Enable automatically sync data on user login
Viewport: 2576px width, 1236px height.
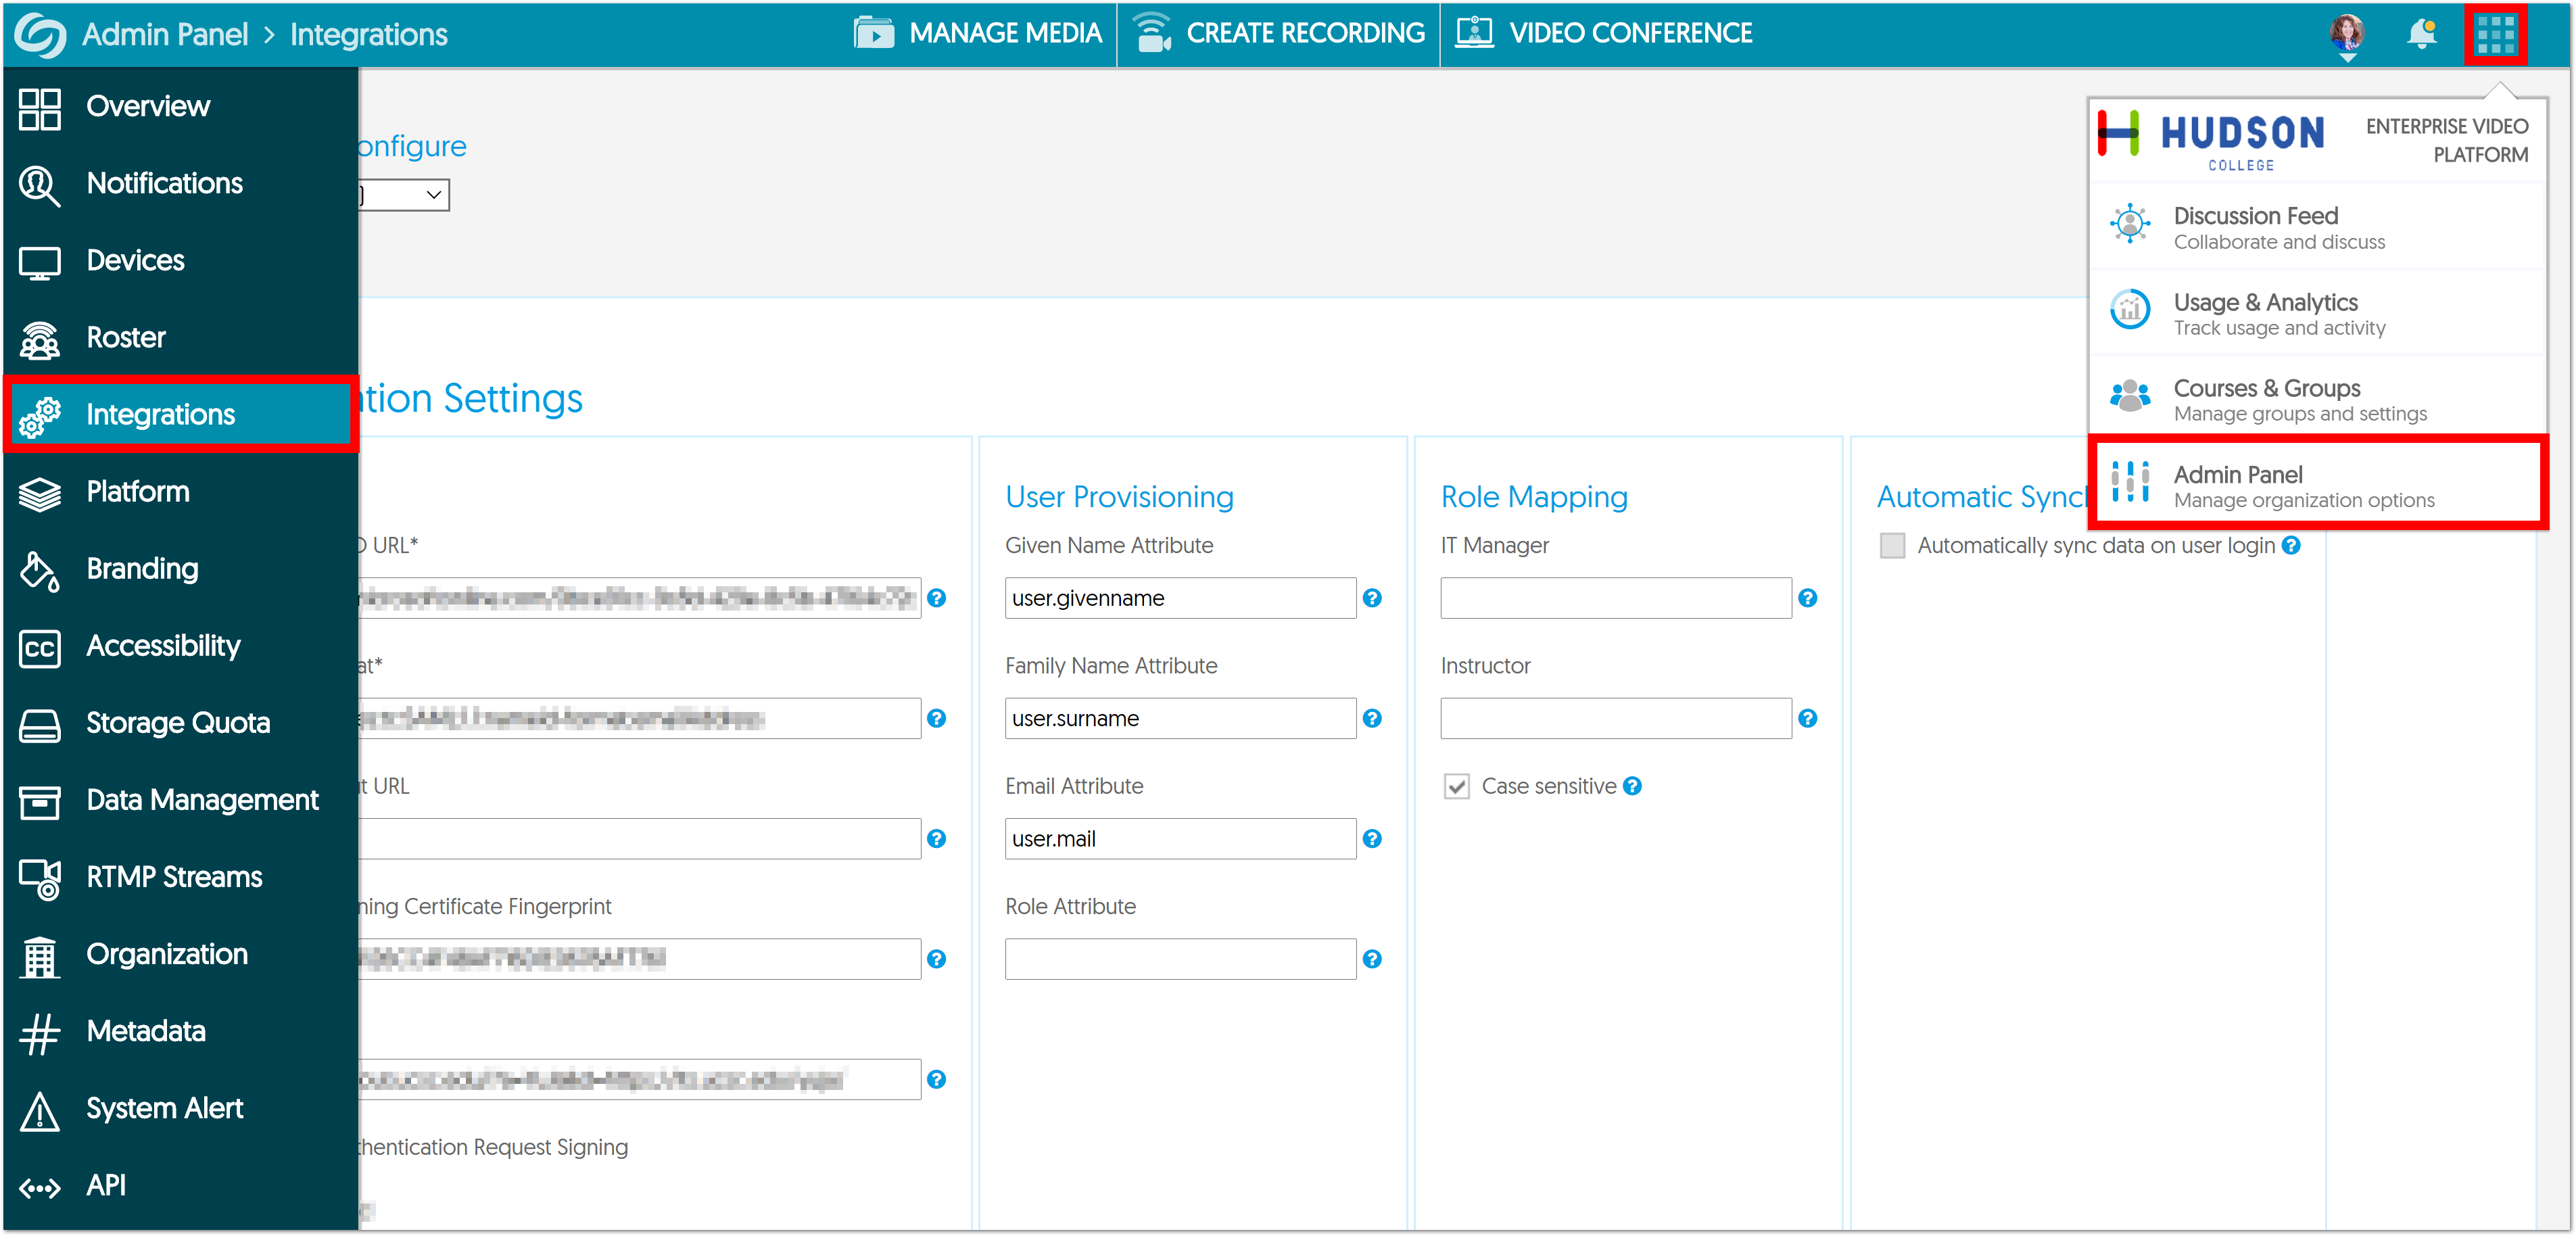(1891, 546)
